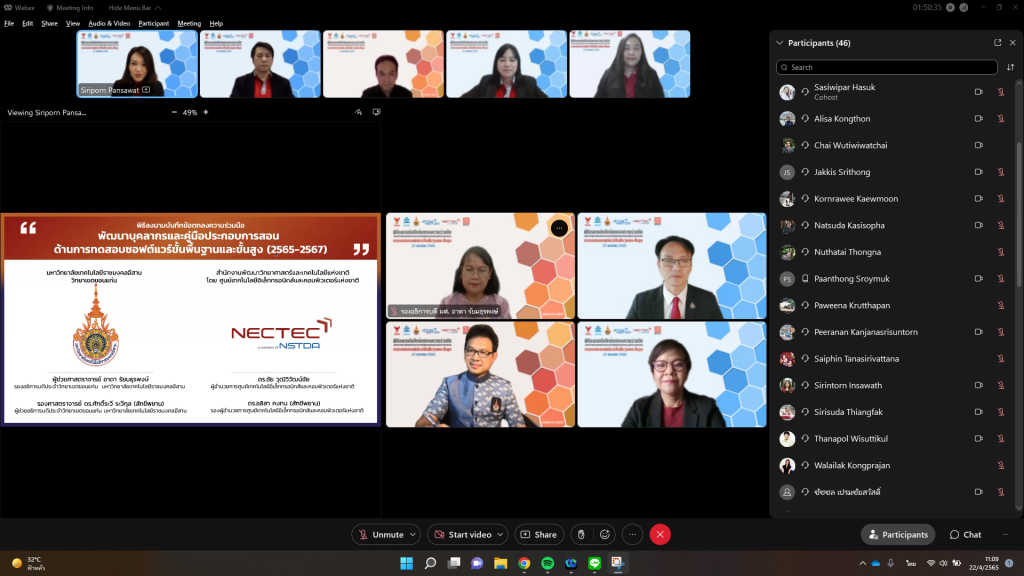Viewport: 1024px width, 576px height.
Task: Click the gesture recognition hand icon
Action: [x=581, y=535]
